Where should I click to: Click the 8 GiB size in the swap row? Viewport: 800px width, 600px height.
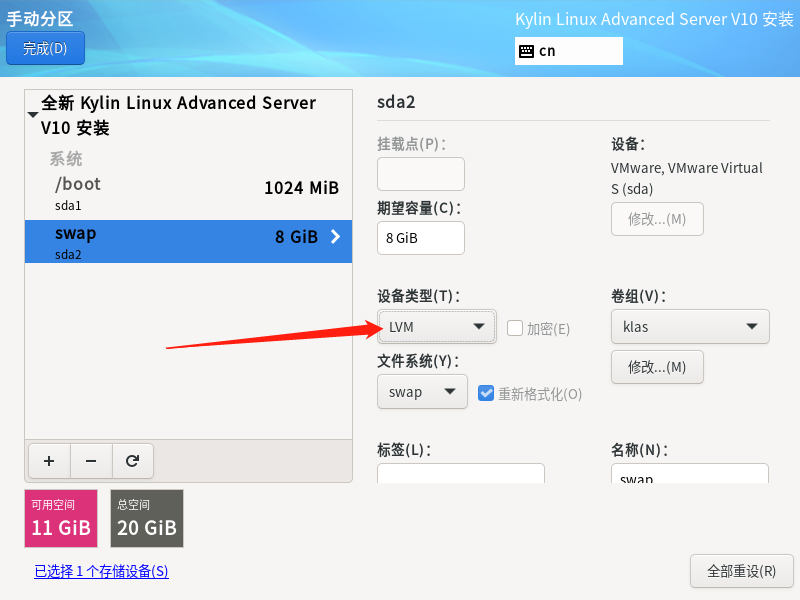point(296,237)
